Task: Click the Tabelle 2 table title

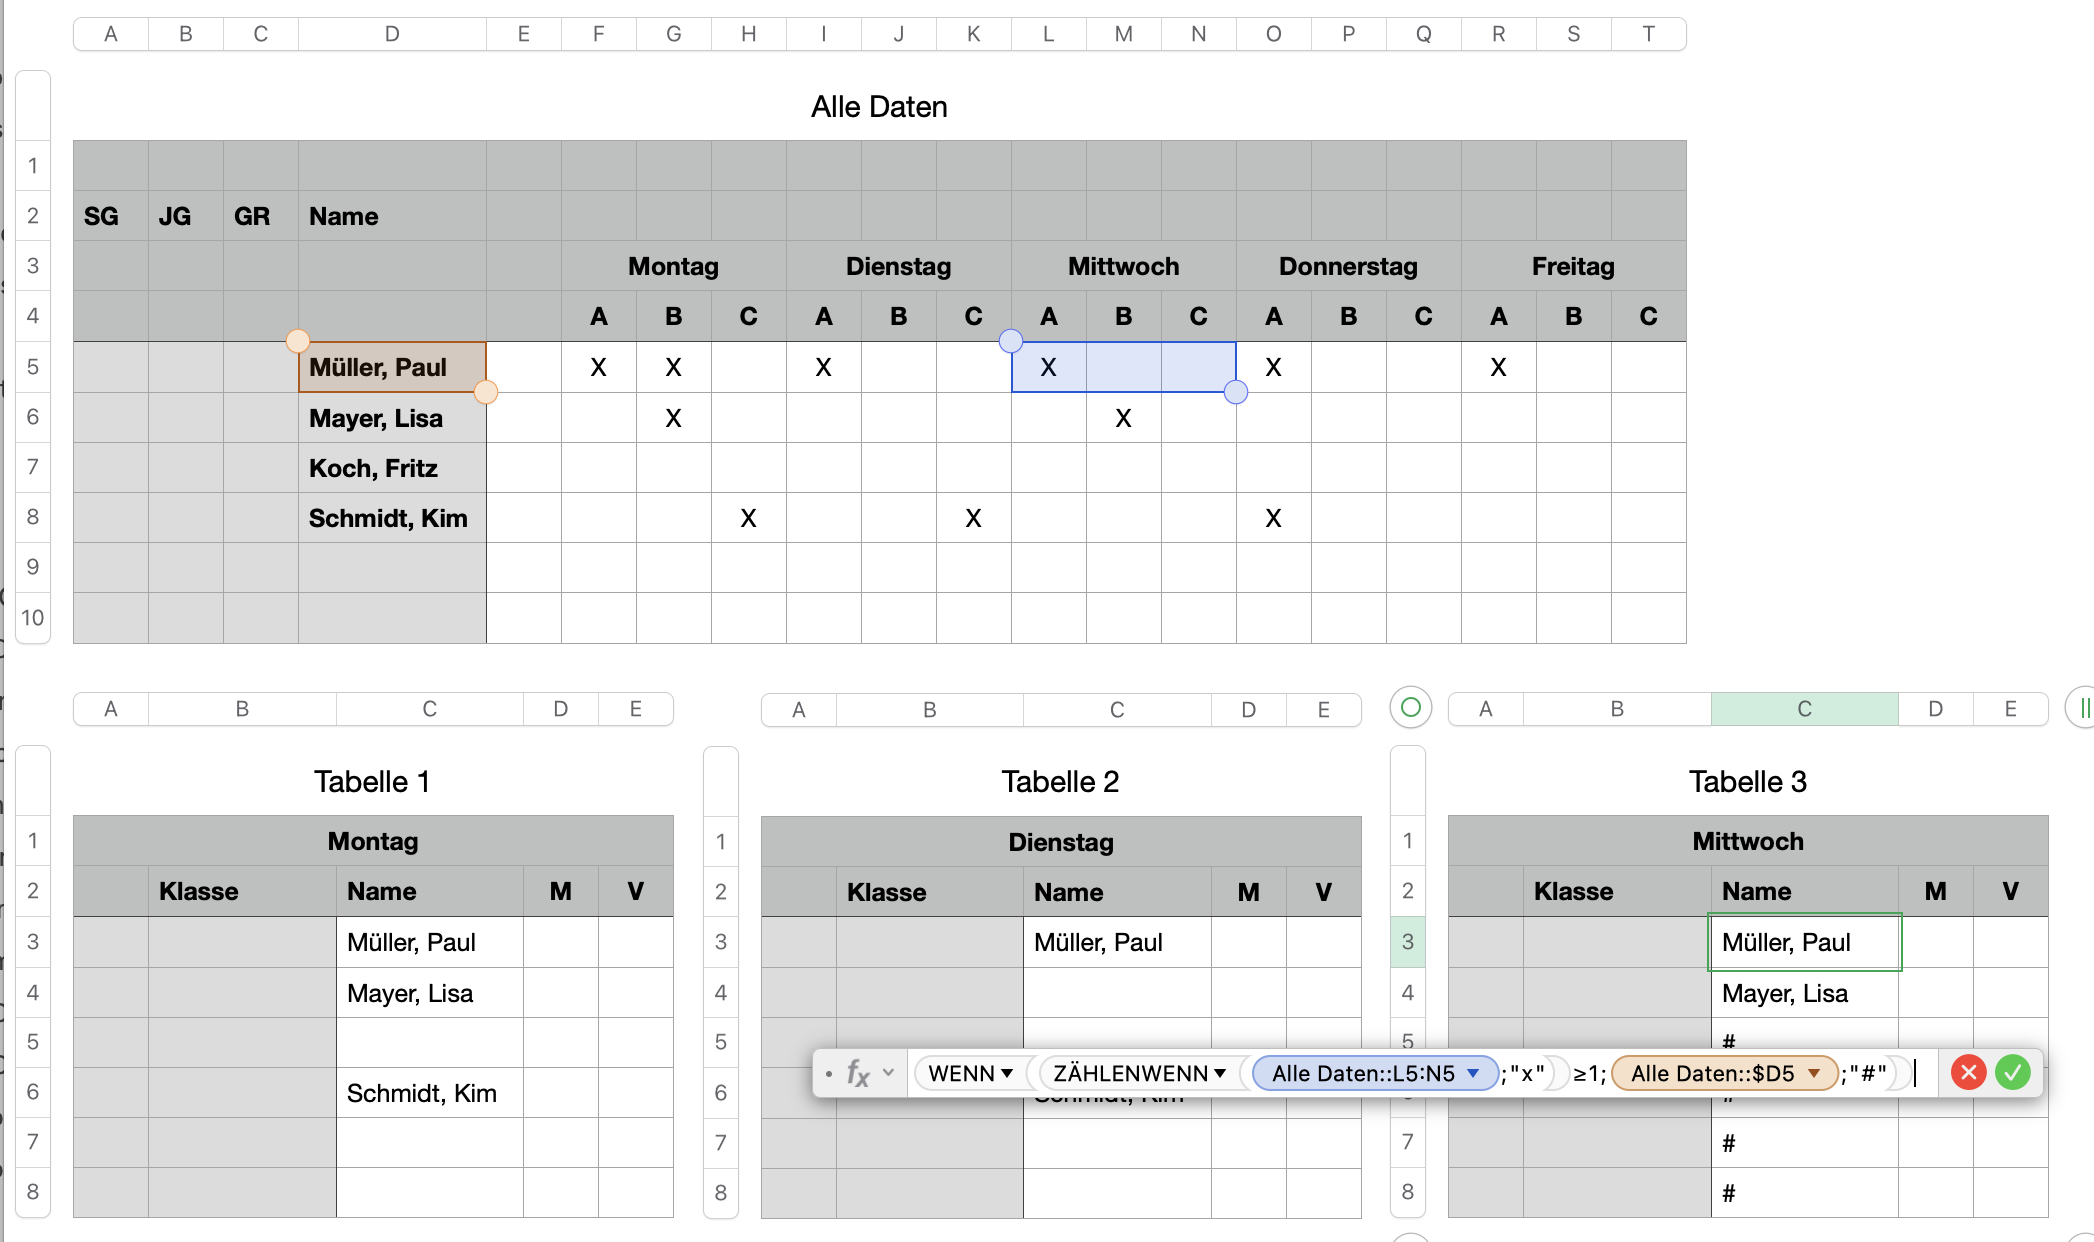Action: [1060, 782]
